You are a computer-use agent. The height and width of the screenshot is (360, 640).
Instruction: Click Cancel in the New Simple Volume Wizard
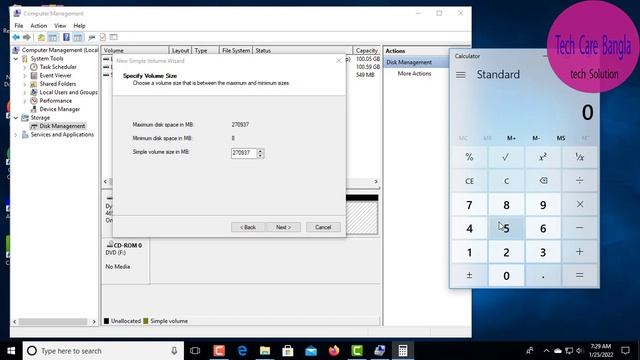[323, 227]
